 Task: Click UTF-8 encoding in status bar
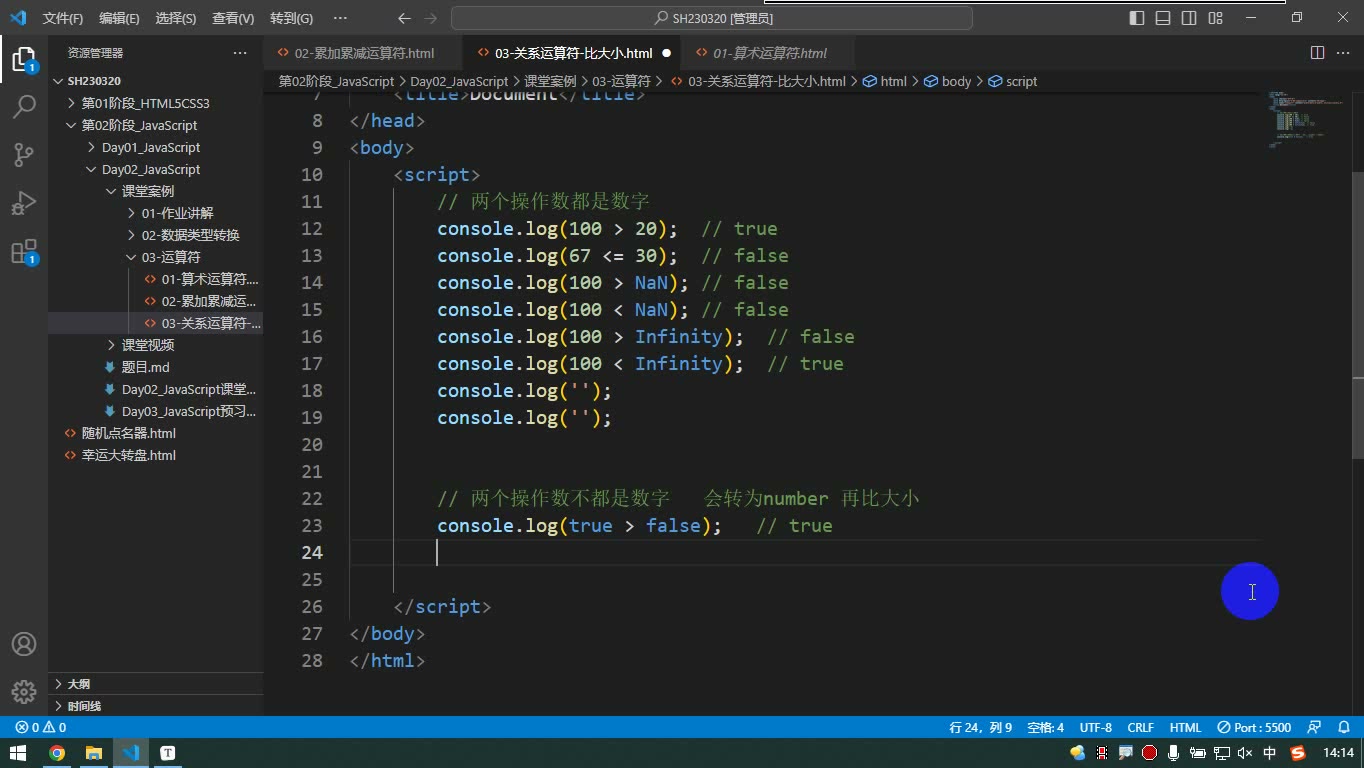tap(1095, 727)
